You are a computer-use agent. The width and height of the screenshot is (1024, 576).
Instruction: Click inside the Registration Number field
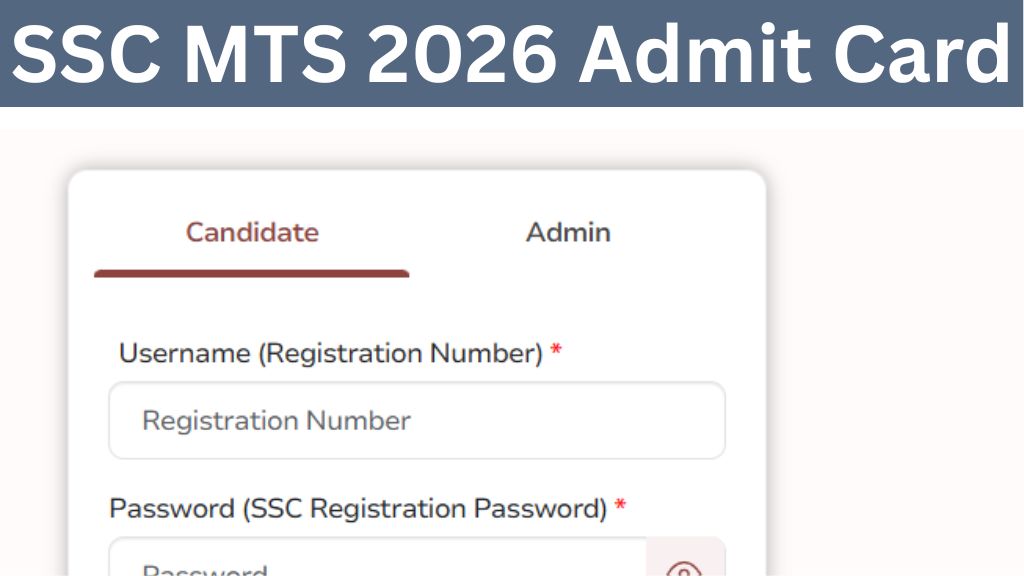[416, 421]
